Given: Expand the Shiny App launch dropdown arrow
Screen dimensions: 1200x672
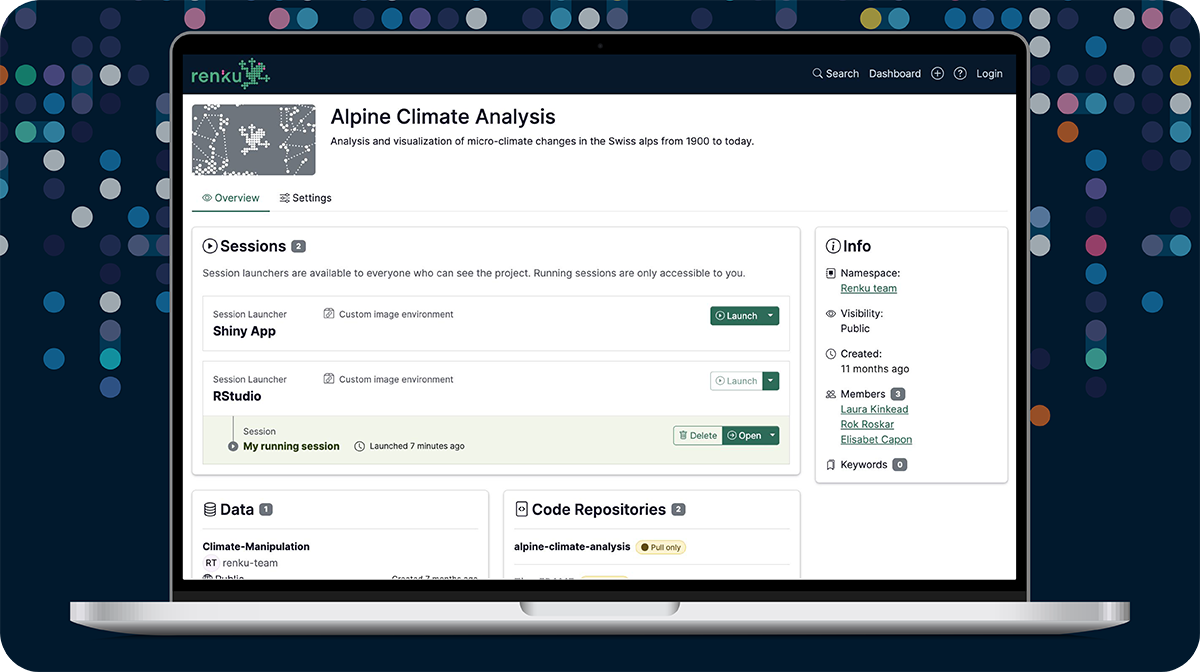Looking at the screenshot, I should (x=770, y=316).
